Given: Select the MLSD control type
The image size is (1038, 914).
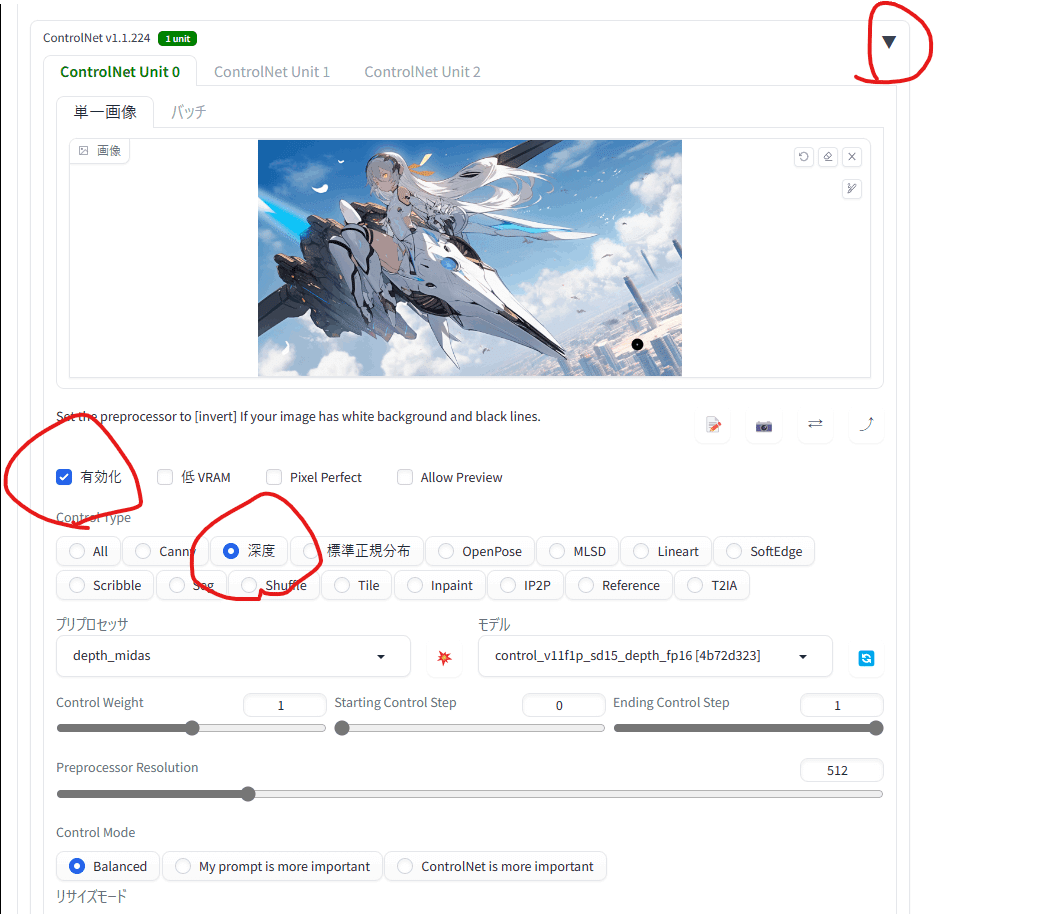Looking at the screenshot, I should 577,551.
